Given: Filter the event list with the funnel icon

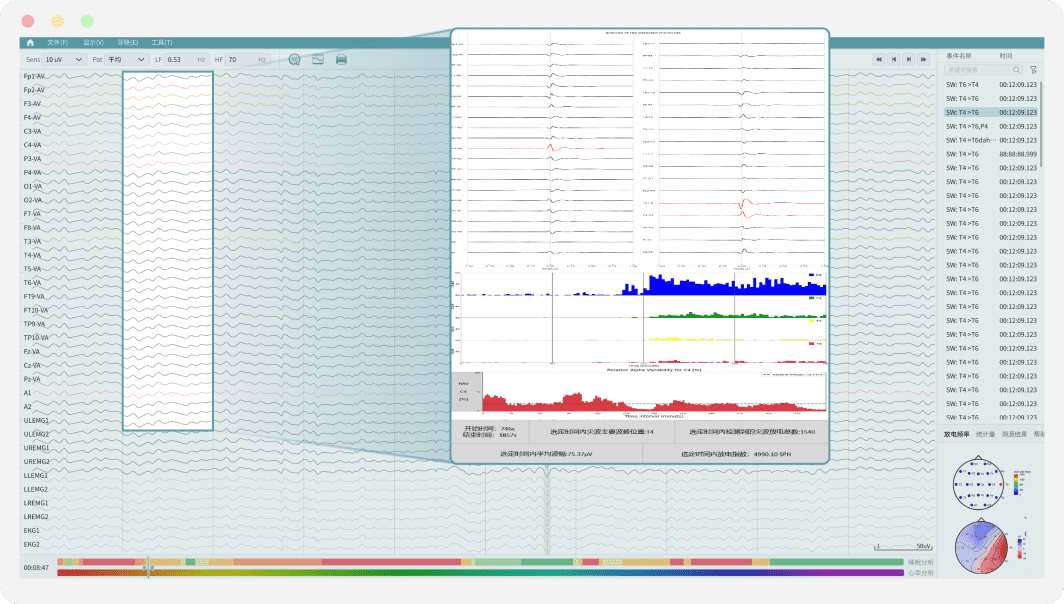Looking at the screenshot, I should point(1033,70).
